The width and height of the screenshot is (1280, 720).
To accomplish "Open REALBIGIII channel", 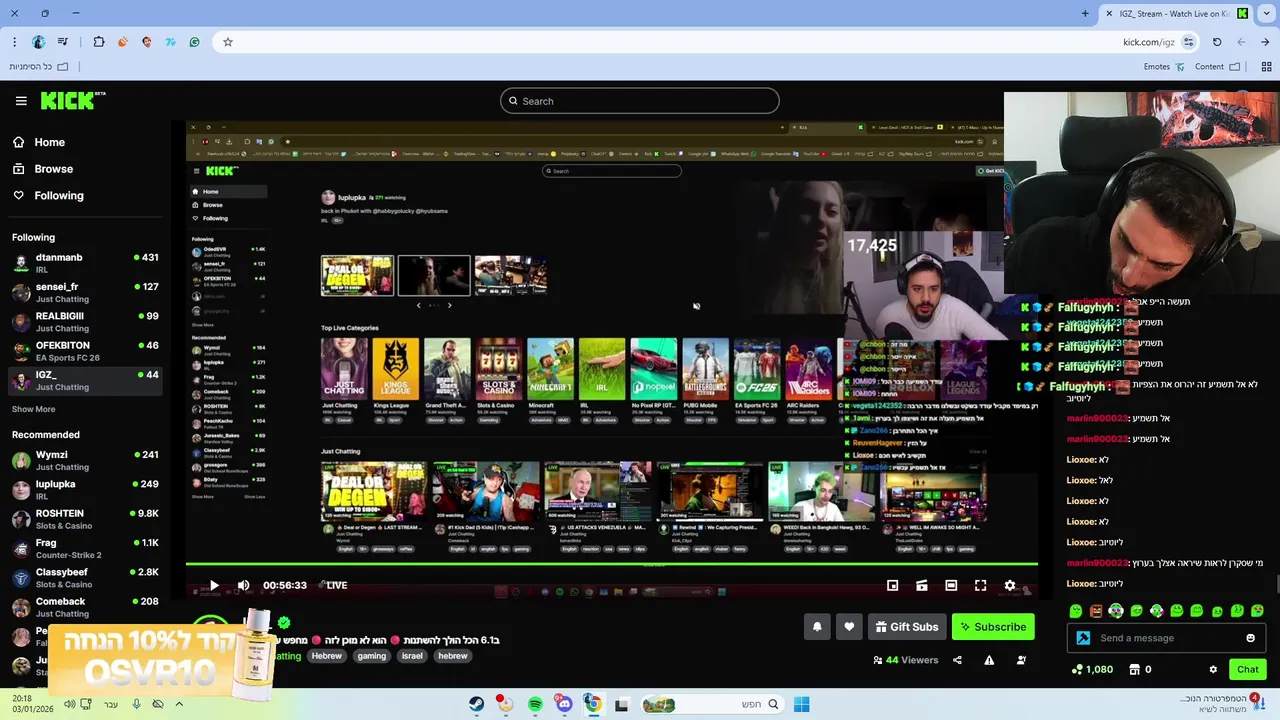I will (84, 321).
